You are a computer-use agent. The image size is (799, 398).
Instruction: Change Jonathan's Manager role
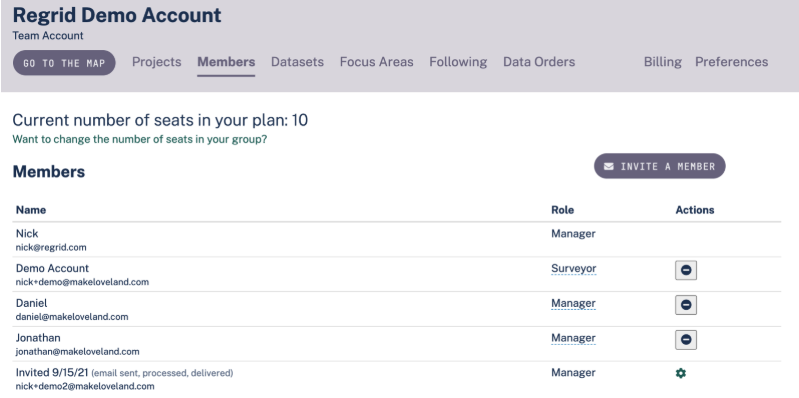(x=573, y=338)
